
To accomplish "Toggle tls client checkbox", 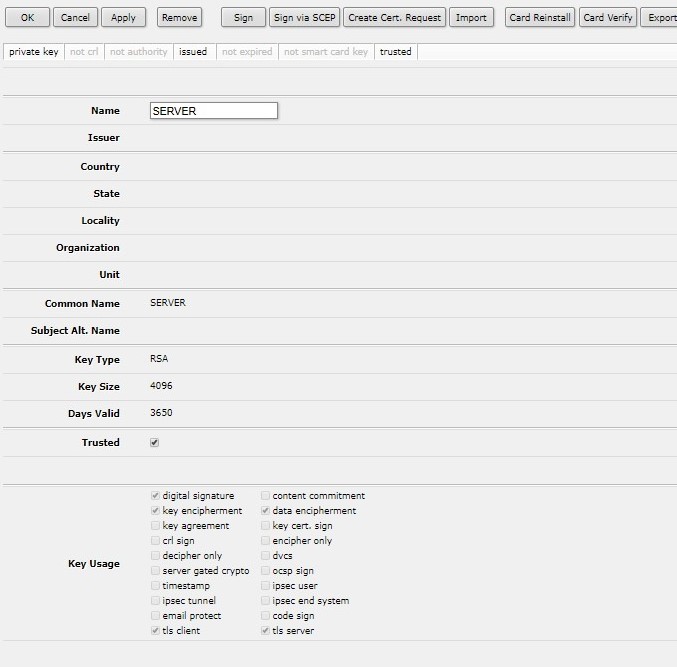I will [155, 631].
